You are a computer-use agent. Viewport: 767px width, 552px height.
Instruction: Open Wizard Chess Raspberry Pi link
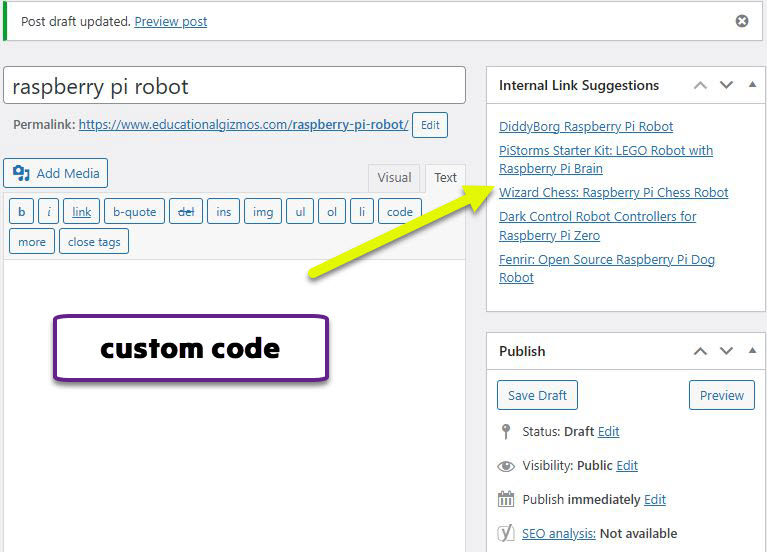pos(613,192)
